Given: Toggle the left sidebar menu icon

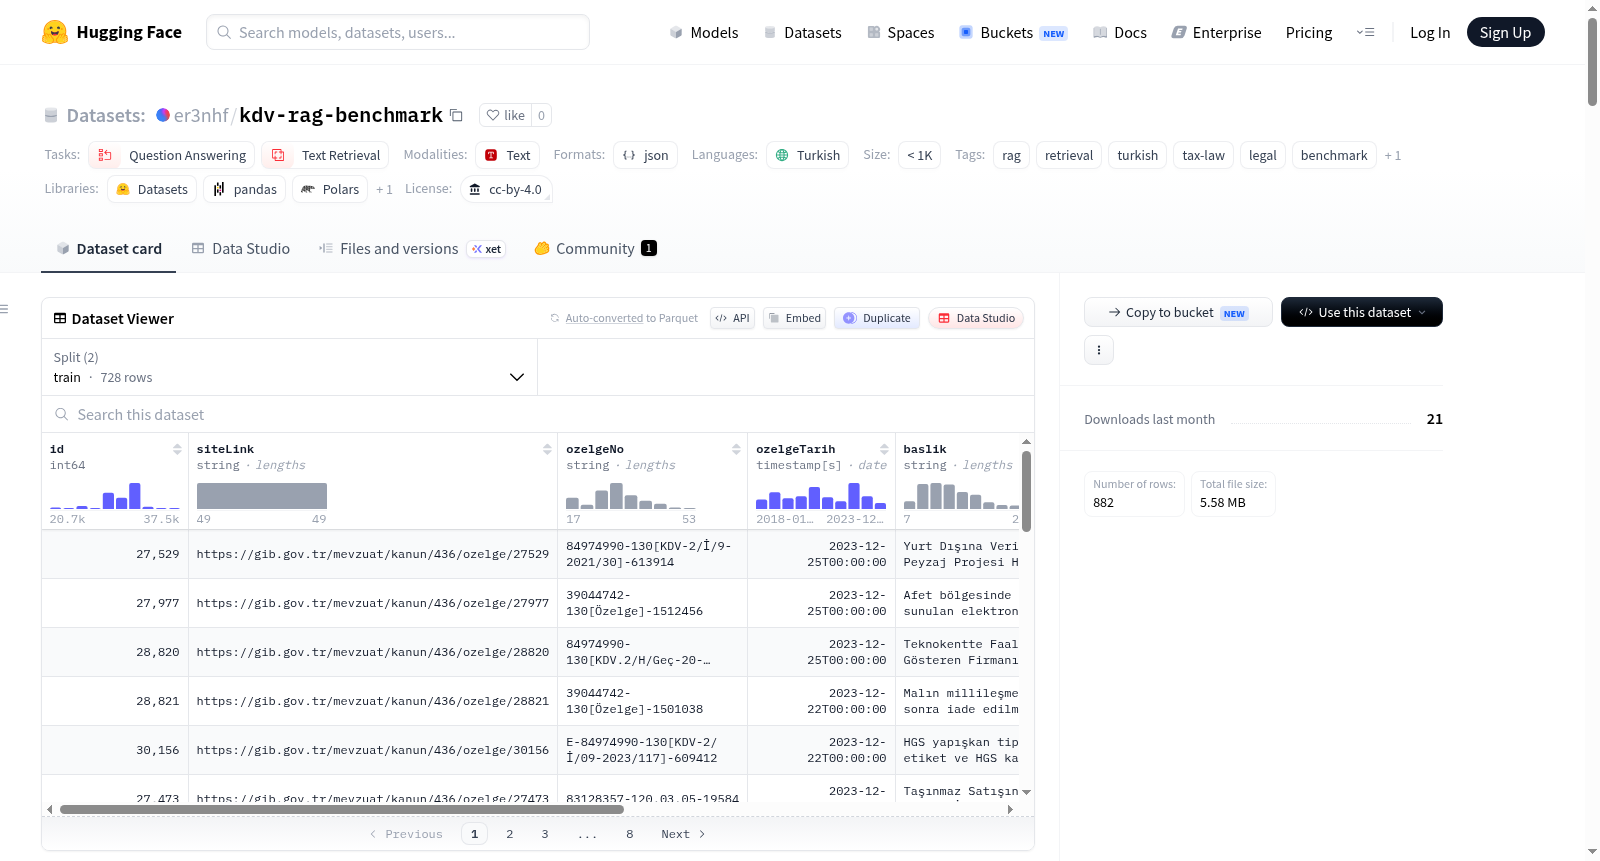Looking at the screenshot, I should (4, 309).
